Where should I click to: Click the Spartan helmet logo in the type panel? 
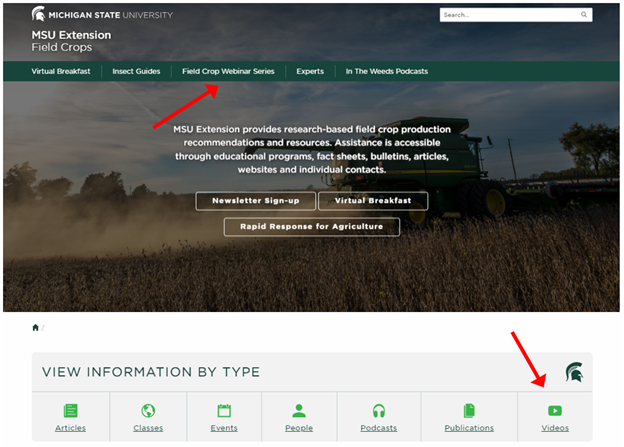click(574, 372)
